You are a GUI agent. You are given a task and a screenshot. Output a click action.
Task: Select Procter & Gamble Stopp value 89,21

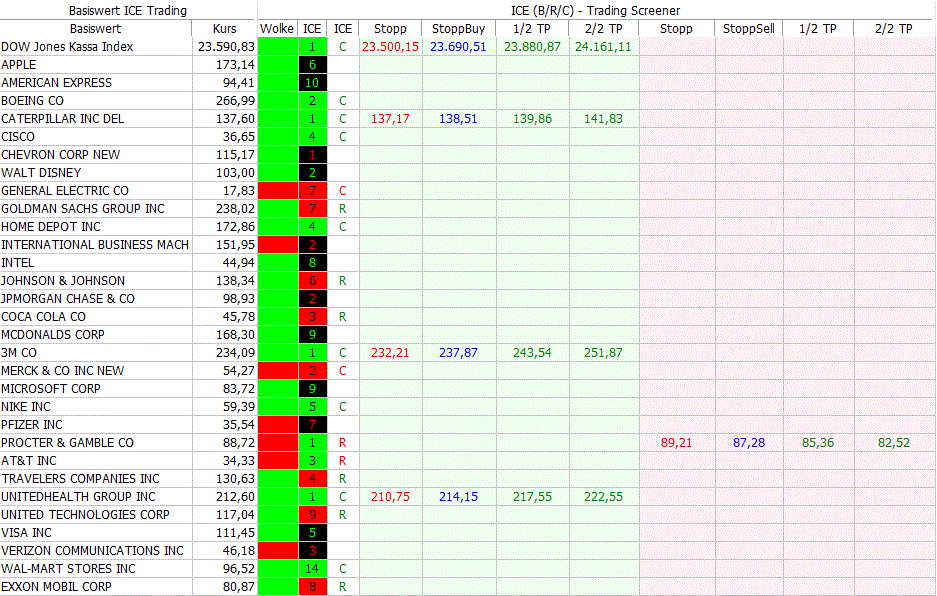point(676,442)
